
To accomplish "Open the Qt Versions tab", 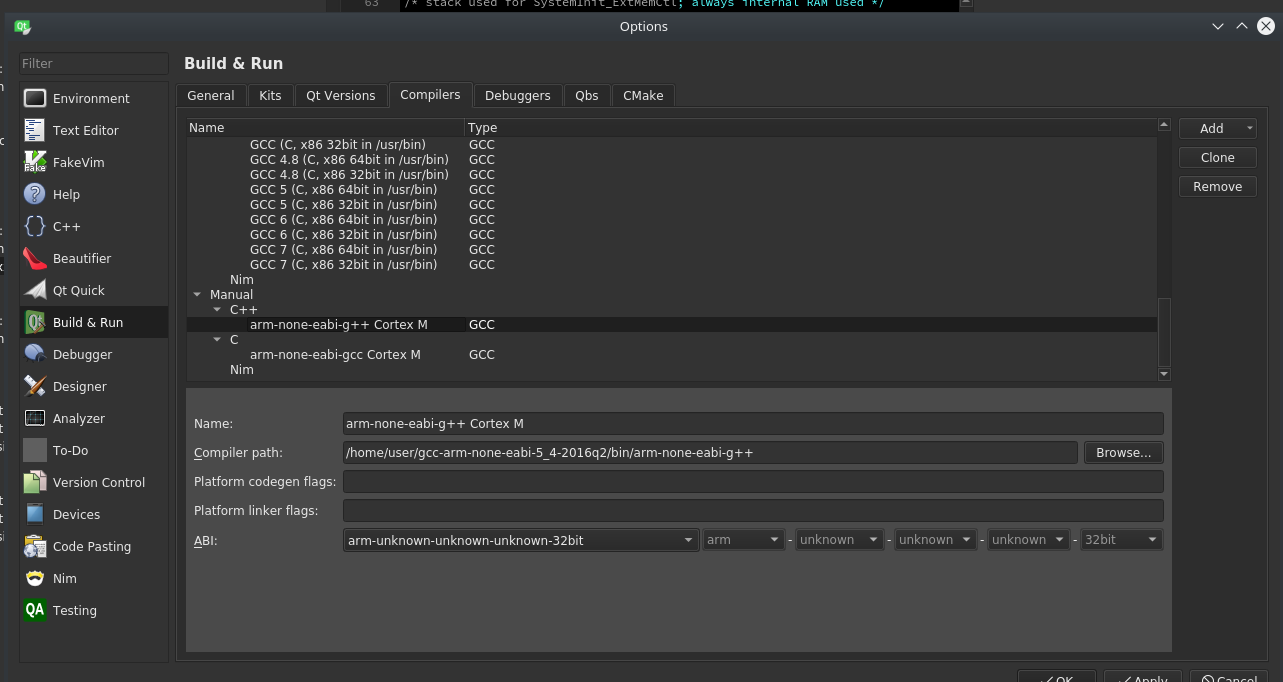I will point(341,95).
